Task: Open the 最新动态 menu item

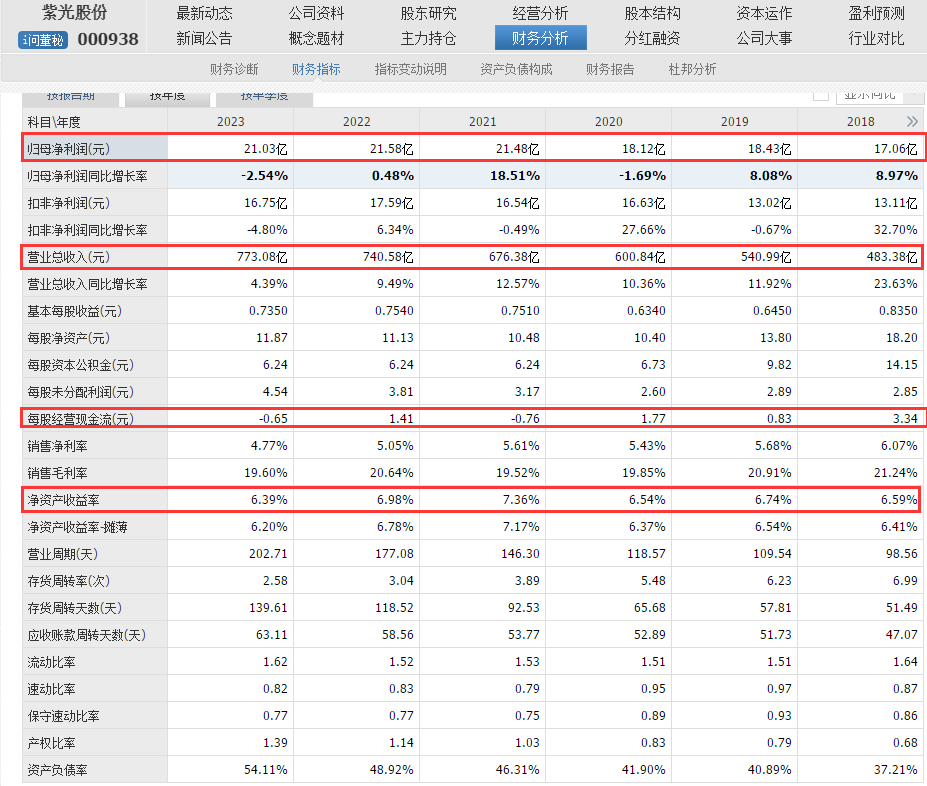Action: [204, 13]
